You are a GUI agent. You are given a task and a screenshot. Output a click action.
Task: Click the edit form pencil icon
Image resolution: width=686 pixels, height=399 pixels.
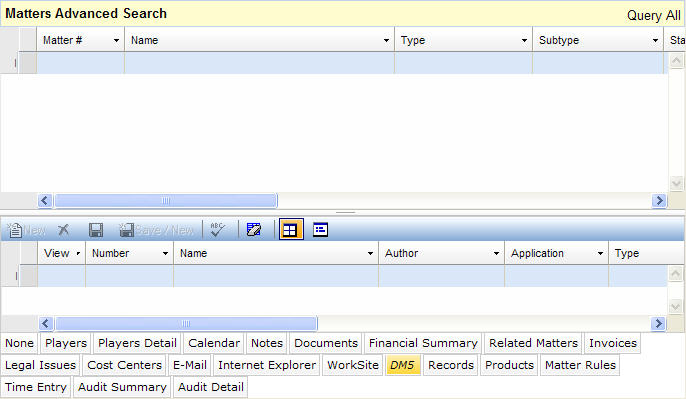click(x=254, y=230)
